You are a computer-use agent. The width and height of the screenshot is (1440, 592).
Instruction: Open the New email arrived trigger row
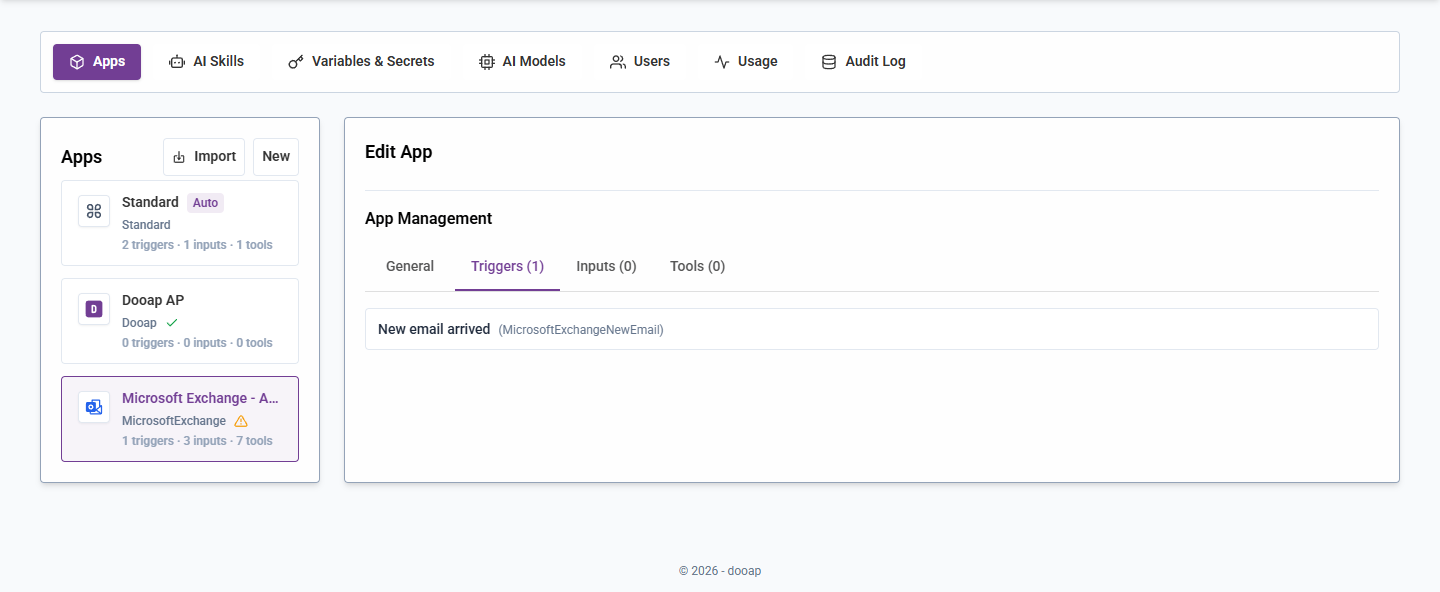click(x=872, y=329)
